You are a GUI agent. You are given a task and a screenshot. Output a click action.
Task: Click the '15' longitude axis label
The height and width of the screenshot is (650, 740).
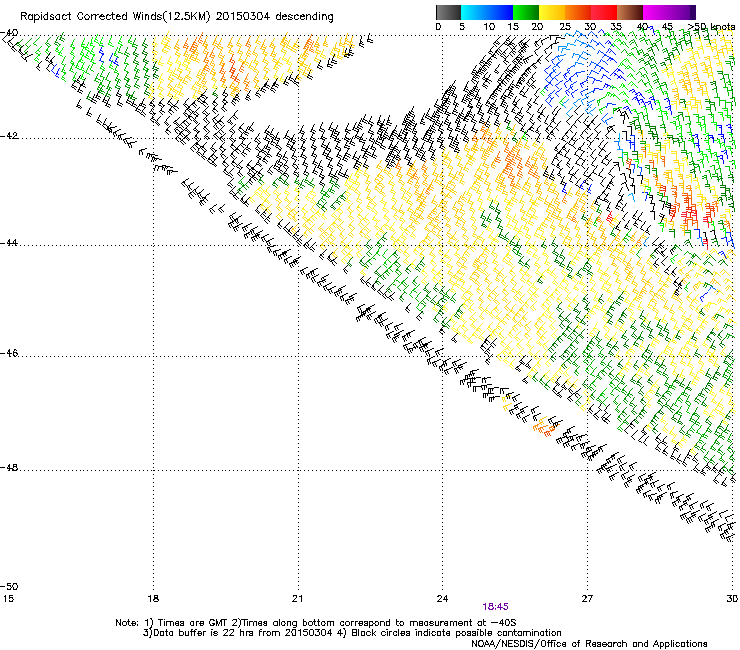tap(8, 599)
